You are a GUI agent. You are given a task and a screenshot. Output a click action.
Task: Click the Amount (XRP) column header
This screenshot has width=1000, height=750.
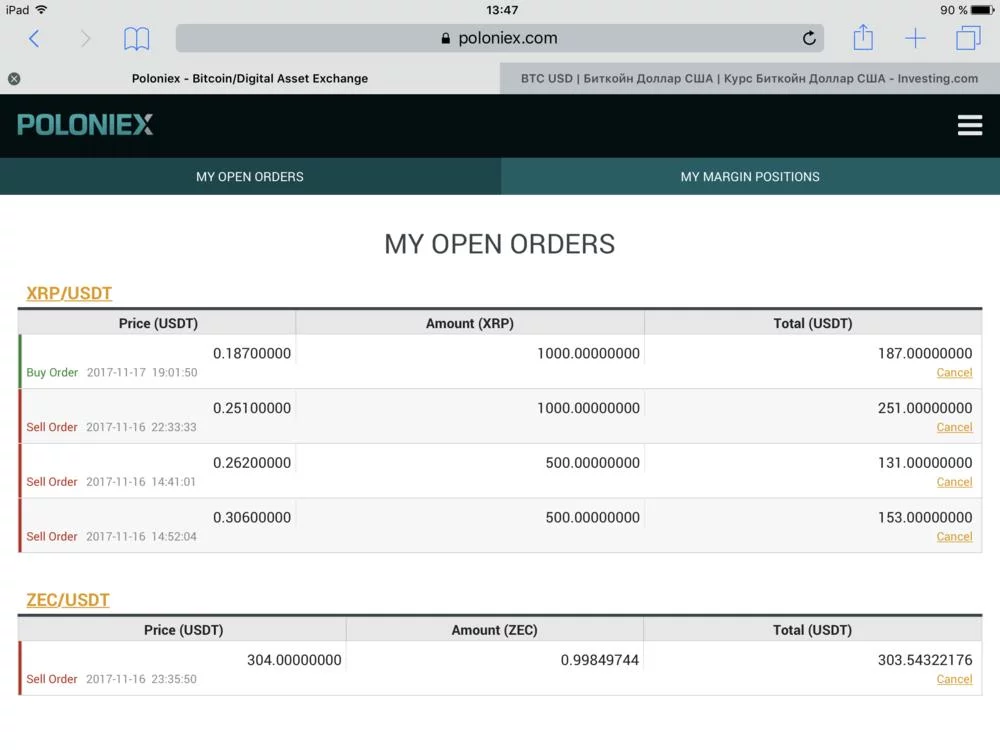tap(469, 323)
